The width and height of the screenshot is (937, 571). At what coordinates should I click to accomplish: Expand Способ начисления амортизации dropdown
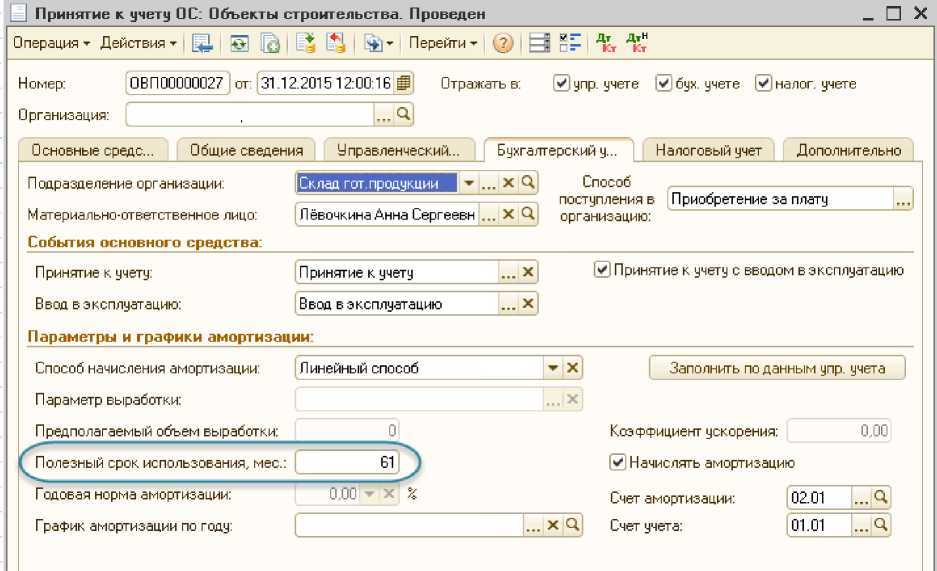pyautogui.click(x=553, y=368)
